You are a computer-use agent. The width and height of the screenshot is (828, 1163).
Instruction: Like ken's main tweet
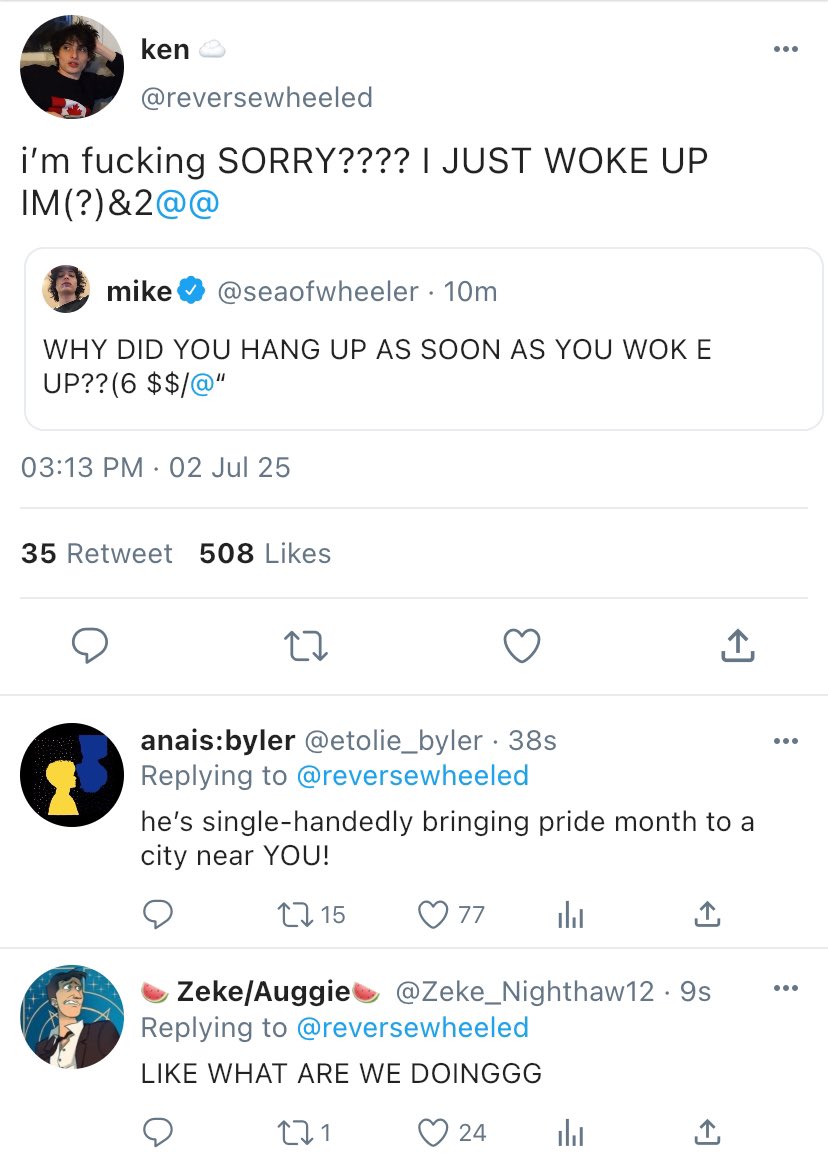521,646
